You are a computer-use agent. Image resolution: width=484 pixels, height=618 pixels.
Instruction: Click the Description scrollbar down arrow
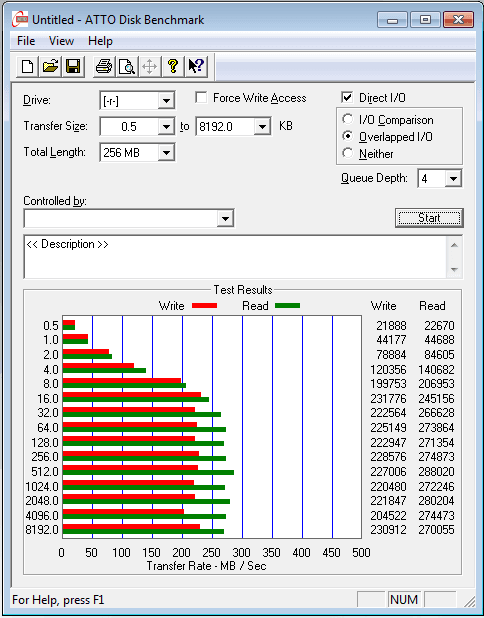(454, 270)
